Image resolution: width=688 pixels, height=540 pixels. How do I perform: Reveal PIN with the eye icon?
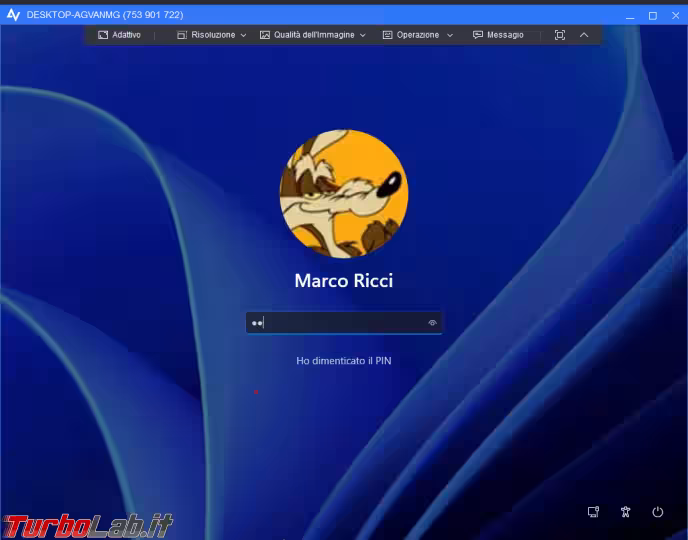tap(432, 323)
